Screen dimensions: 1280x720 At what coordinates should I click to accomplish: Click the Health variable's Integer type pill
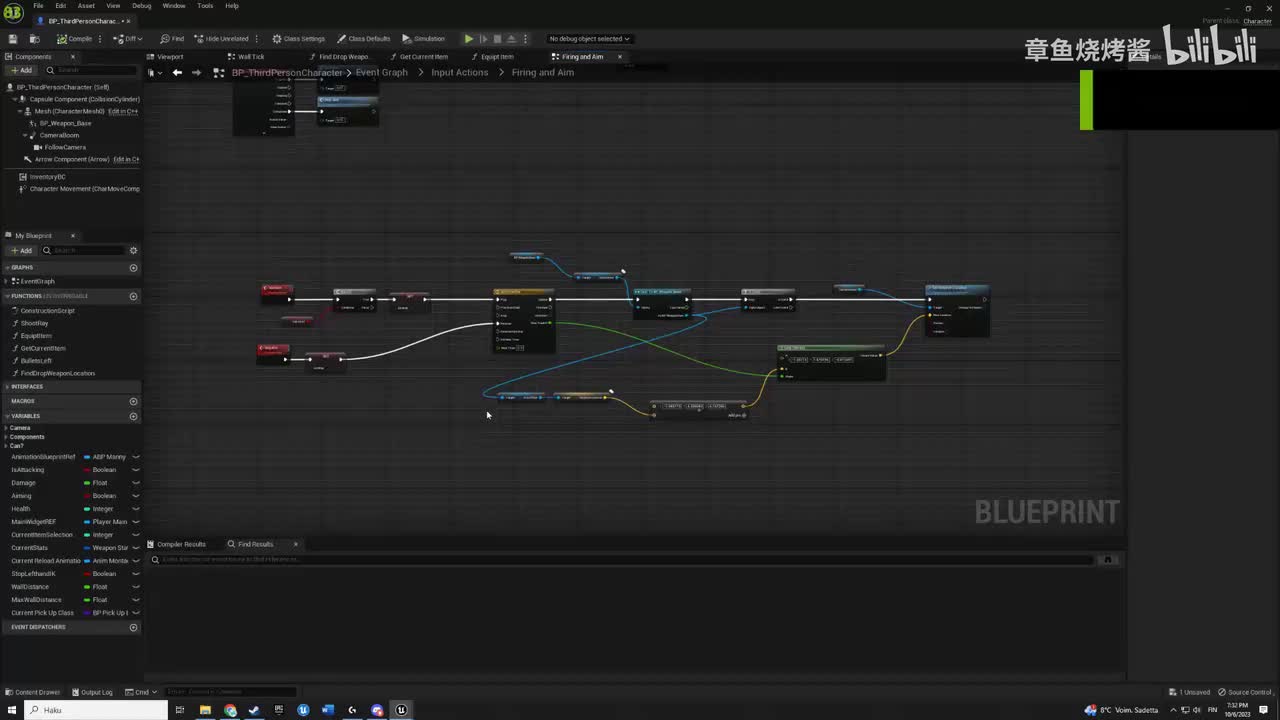coord(99,509)
